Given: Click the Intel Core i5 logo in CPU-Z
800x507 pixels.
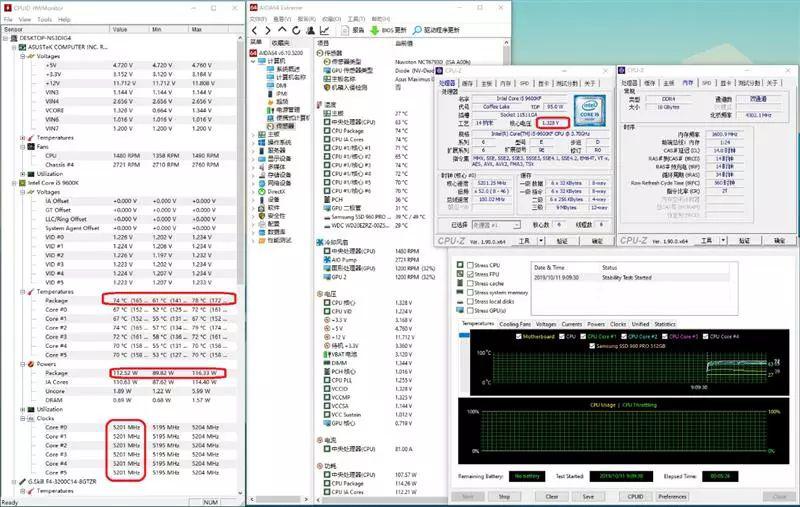Looking at the screenshot, I should point(589,110).
